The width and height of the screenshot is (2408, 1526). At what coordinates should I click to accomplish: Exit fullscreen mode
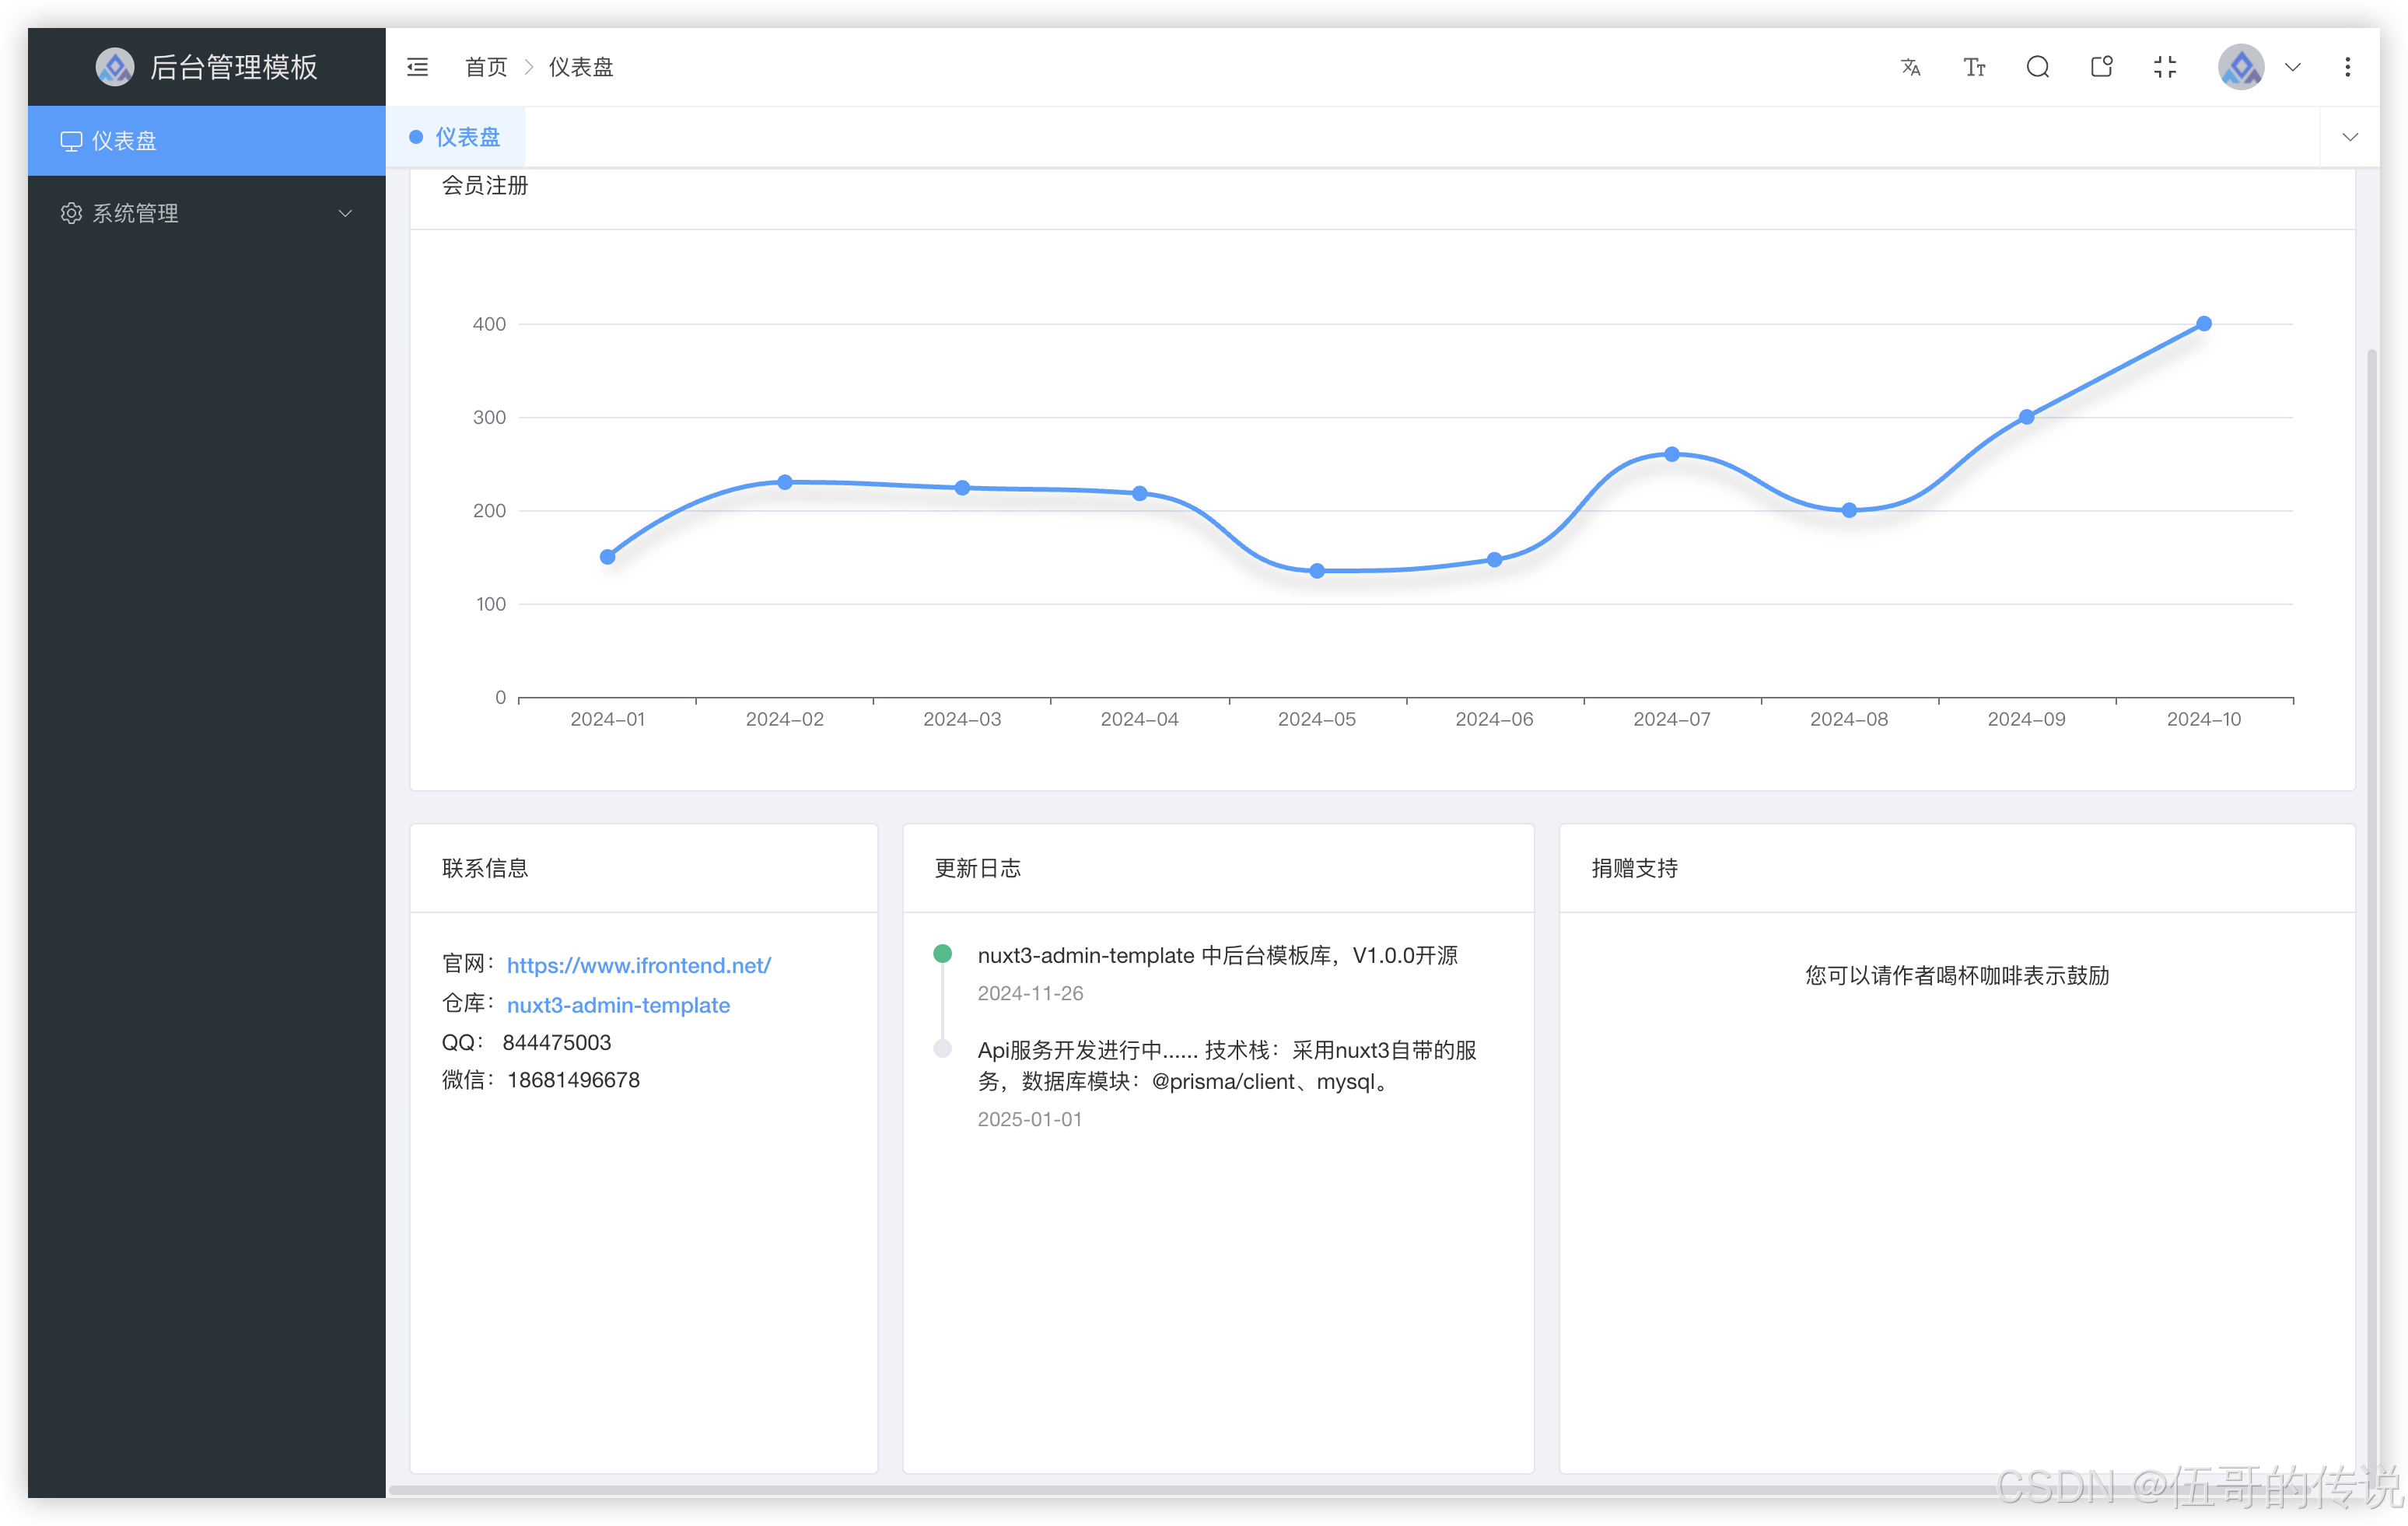(2165, 66)
